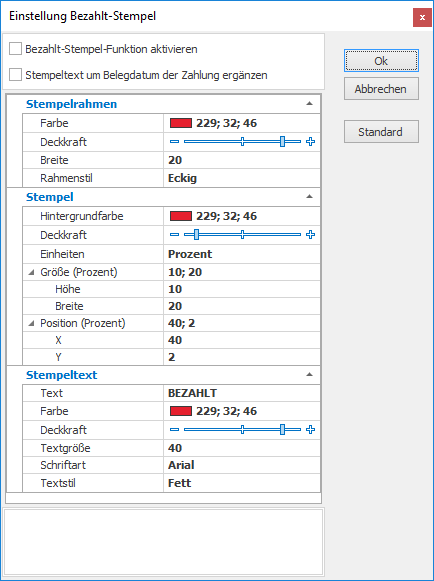
Task: Decrease Stempel Deckkraft with minus icon
Action: click(x=174, y=235)
